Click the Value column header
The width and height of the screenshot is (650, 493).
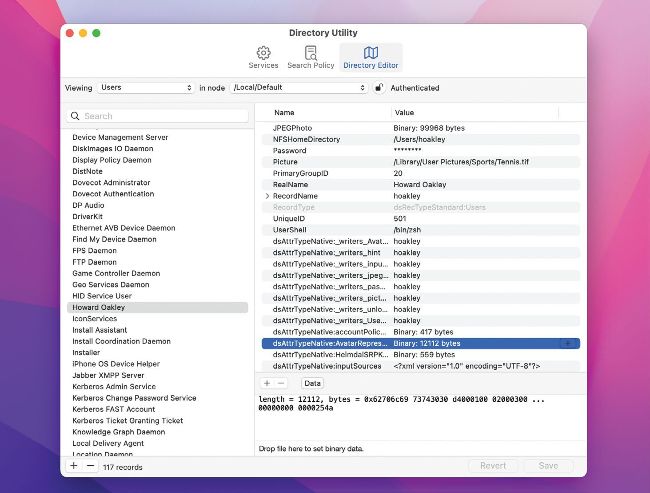tap(404, 113)
